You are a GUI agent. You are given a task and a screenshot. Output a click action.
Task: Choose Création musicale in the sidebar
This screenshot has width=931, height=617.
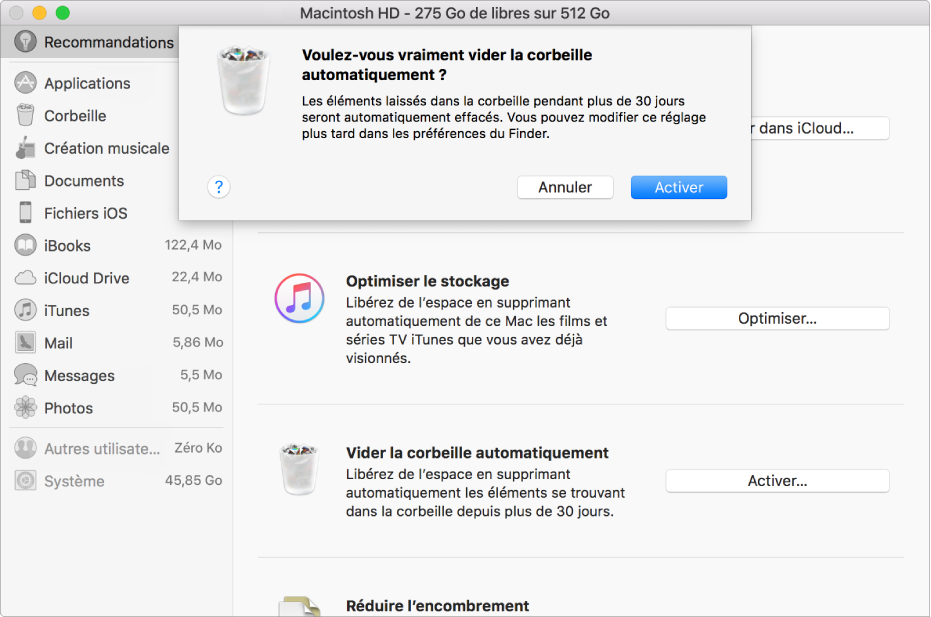(107, 148)
